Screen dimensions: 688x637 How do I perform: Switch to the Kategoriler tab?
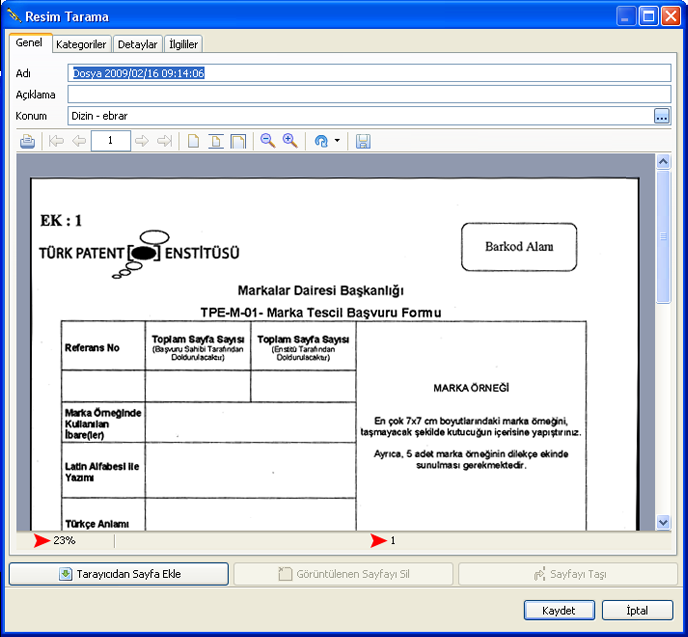[x=82, y=44]
